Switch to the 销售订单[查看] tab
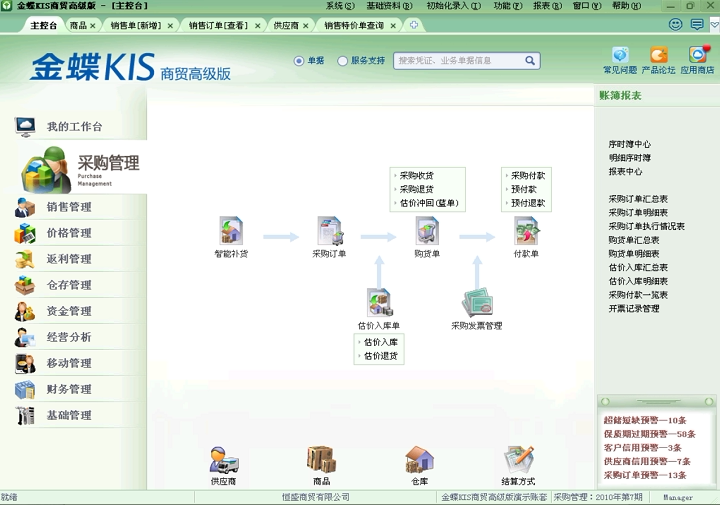 tap(218, 26)
